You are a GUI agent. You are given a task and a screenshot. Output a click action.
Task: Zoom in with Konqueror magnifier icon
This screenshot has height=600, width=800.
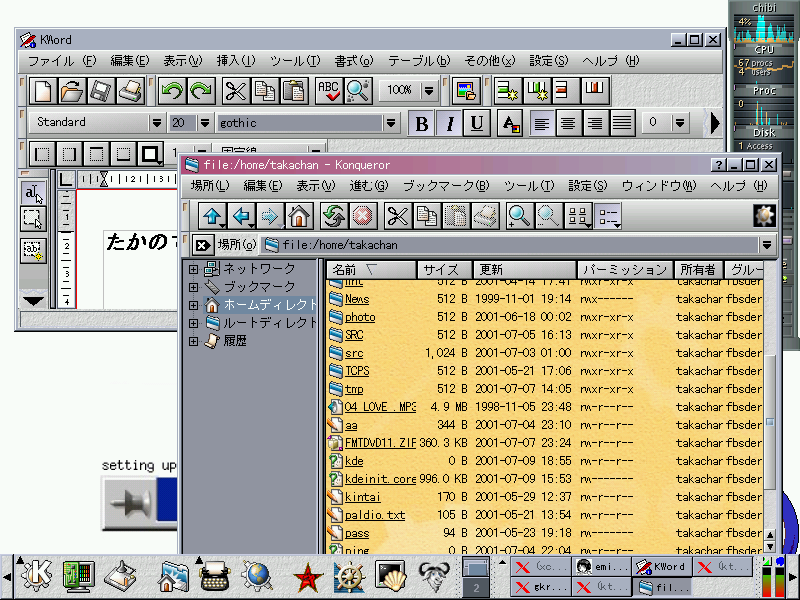(519, 216)
